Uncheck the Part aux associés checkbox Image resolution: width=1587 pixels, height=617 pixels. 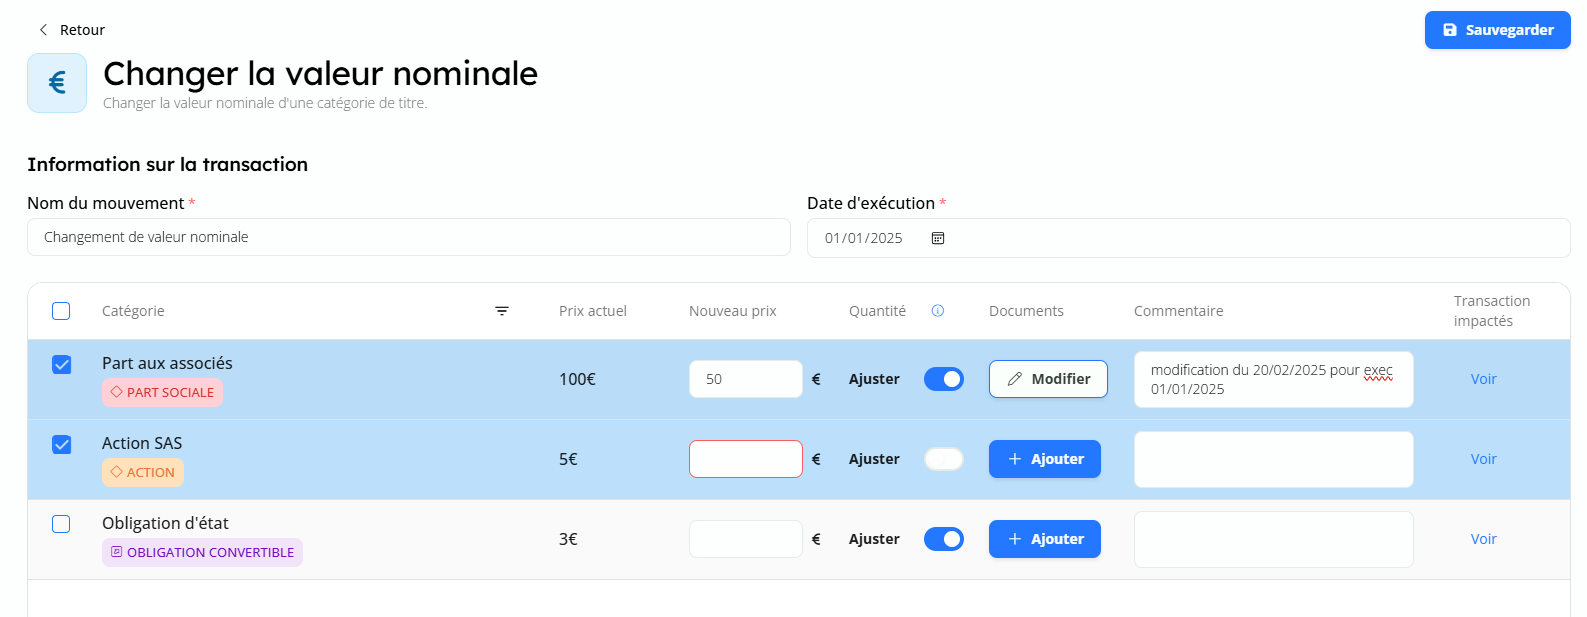62,365
